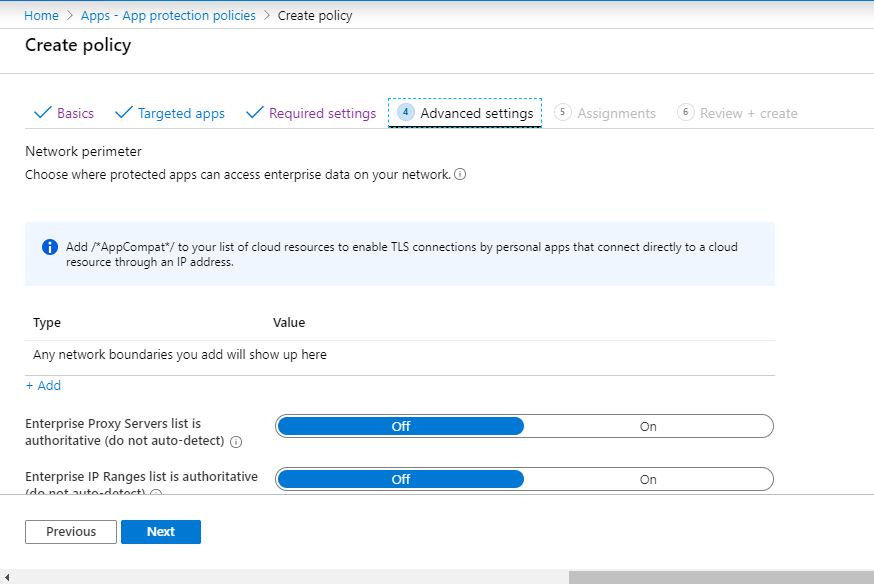Viewport: 874px width, 584px height.
Task: Click the numbered circle on Advanced settings step
Action: [406, 112]
